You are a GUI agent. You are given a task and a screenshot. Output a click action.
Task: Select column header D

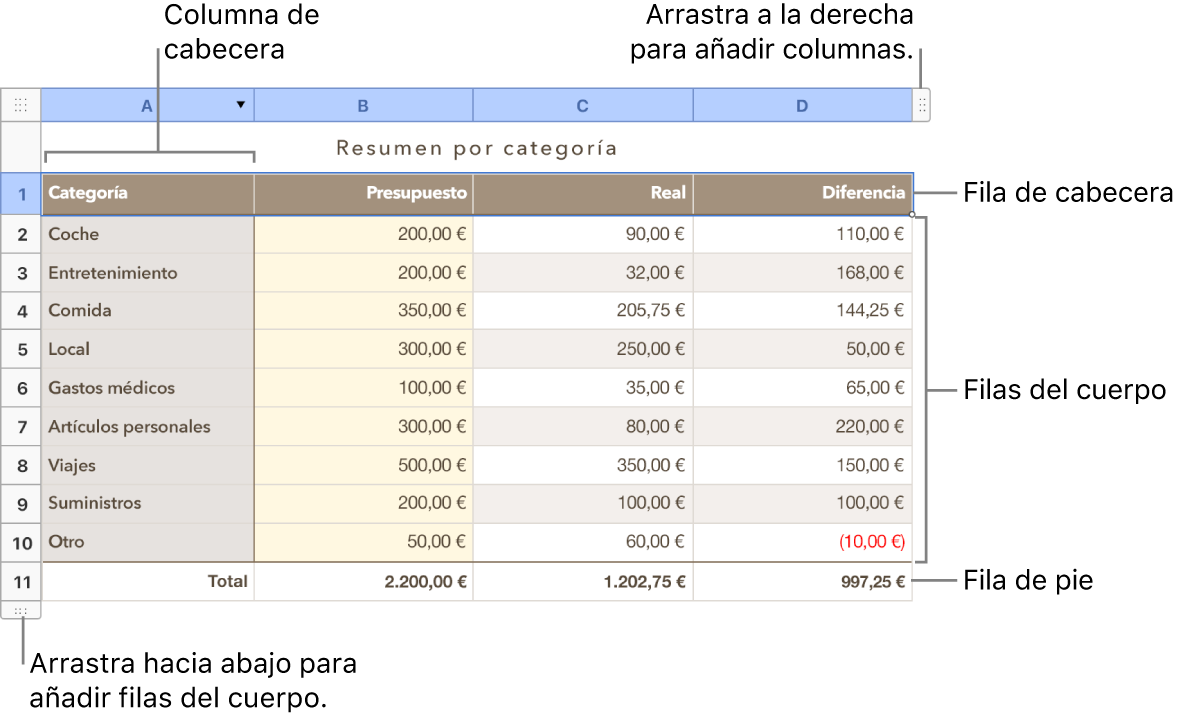coord(802,105)
